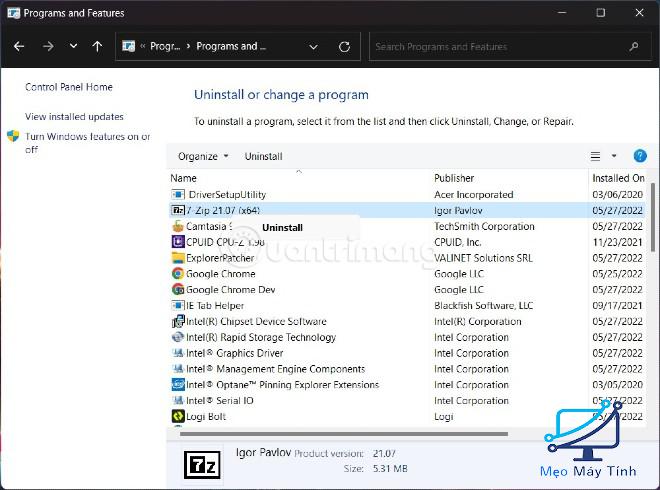The image size is (660, 490).
Task: Open the help question mark icon
Action: click(x=640, y=156)
